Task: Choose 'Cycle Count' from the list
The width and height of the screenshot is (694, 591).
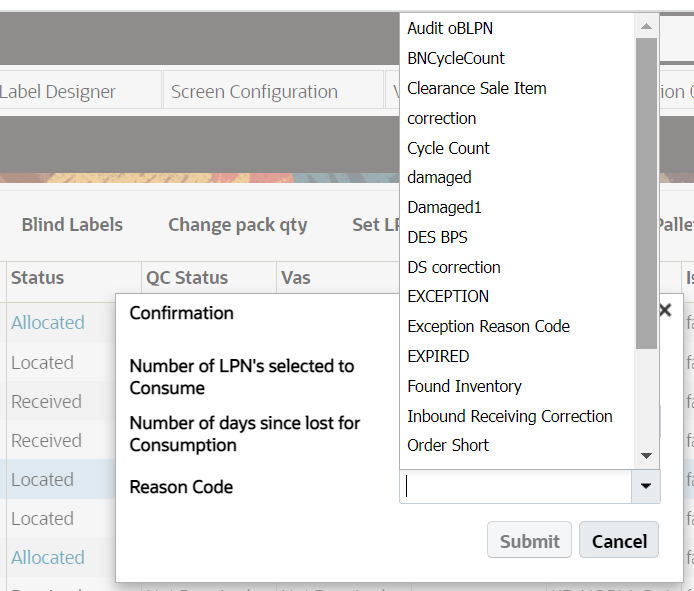Action: point(448,148)
